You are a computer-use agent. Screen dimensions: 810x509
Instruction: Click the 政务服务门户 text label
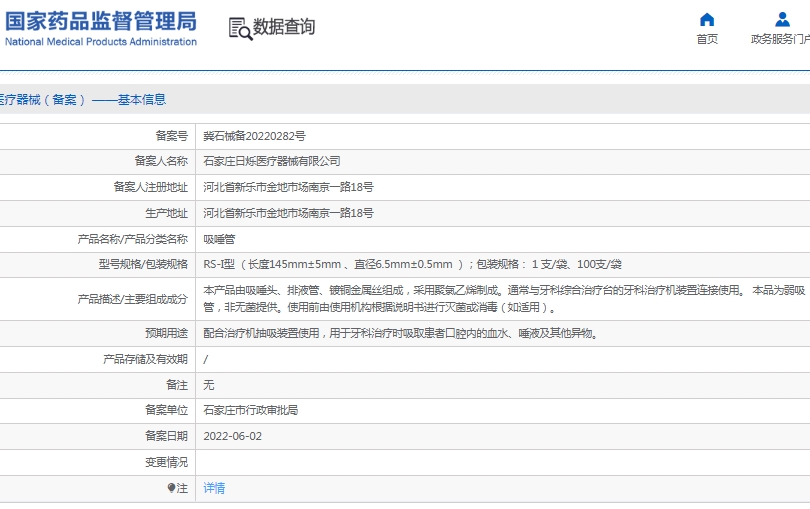780,39
